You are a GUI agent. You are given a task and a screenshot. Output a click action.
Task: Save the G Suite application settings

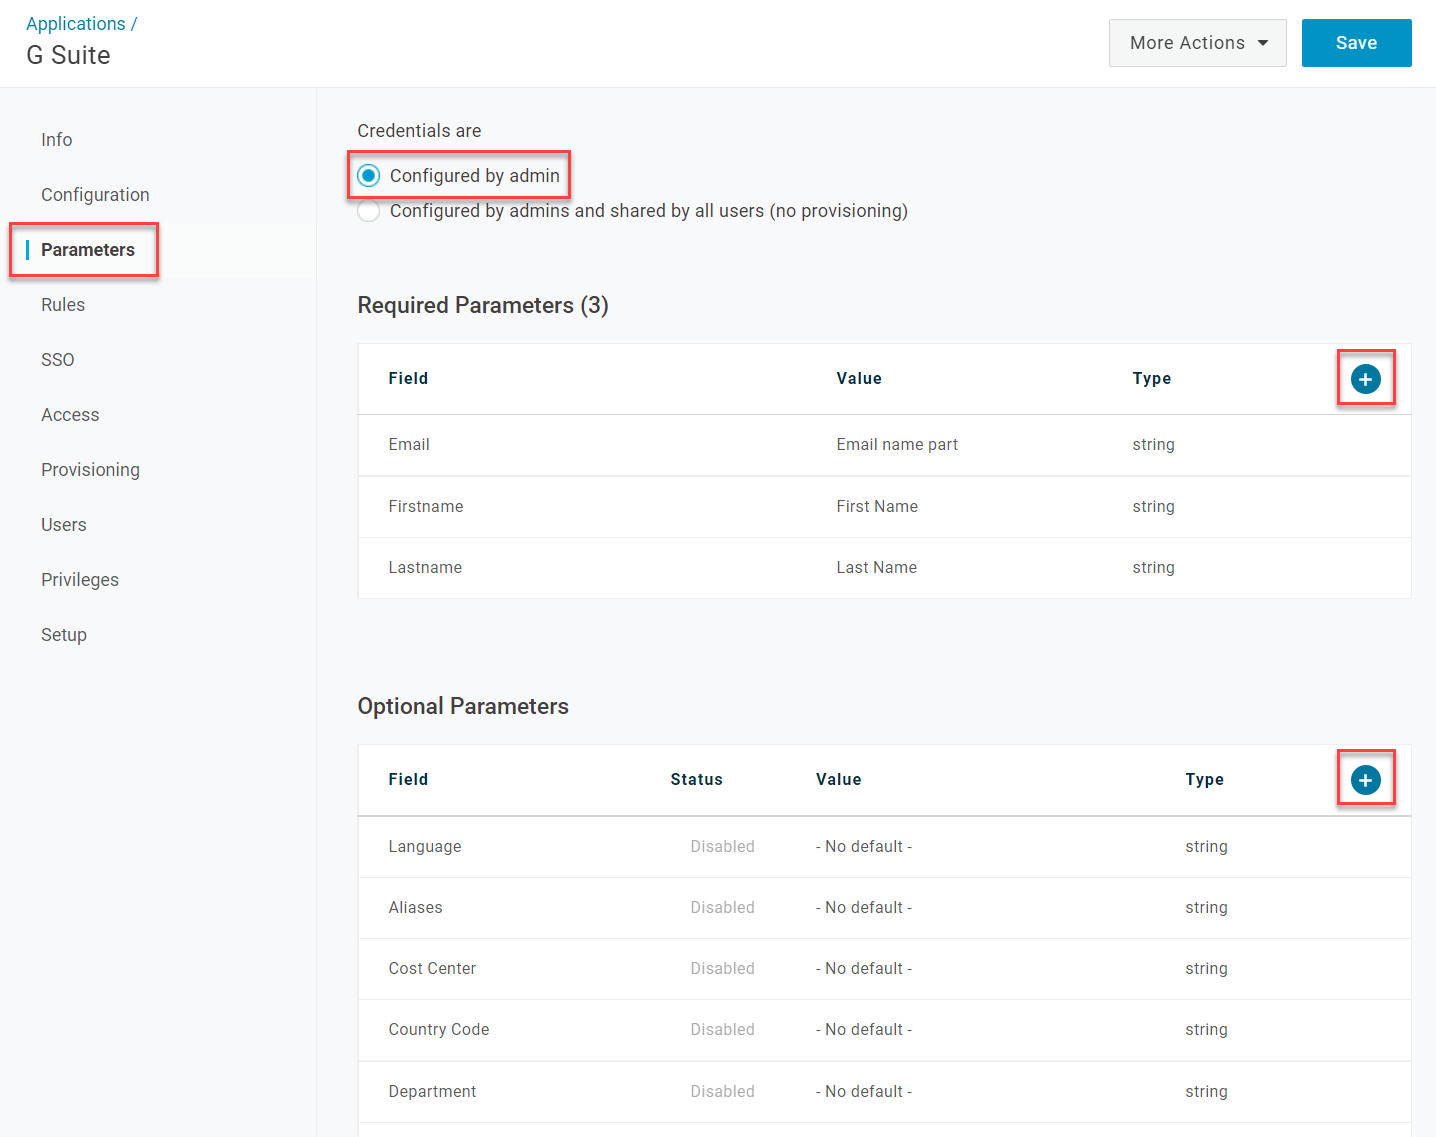click(1356, 43)
